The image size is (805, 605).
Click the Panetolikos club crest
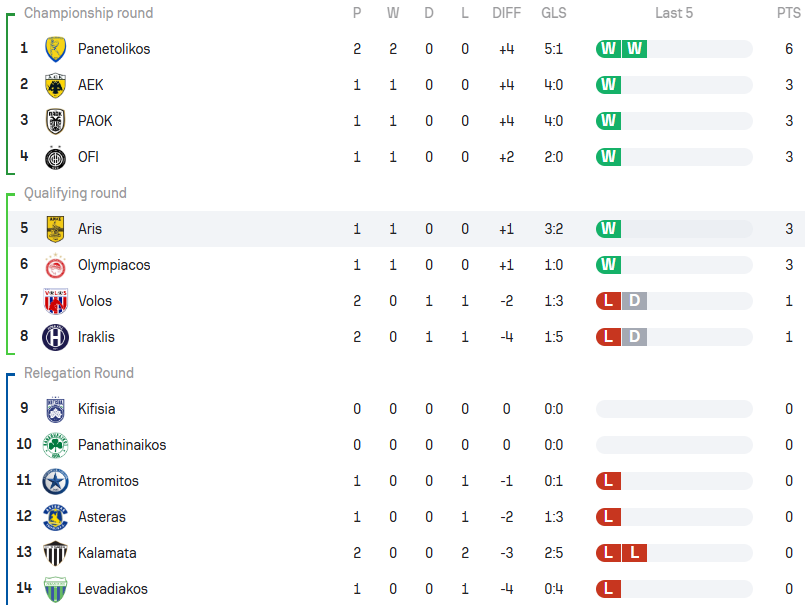click(x=55, y=49)
